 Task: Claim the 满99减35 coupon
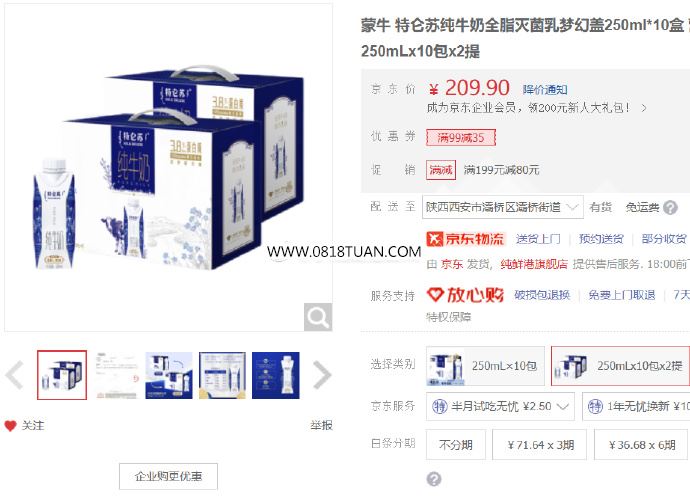pos(461,137)
